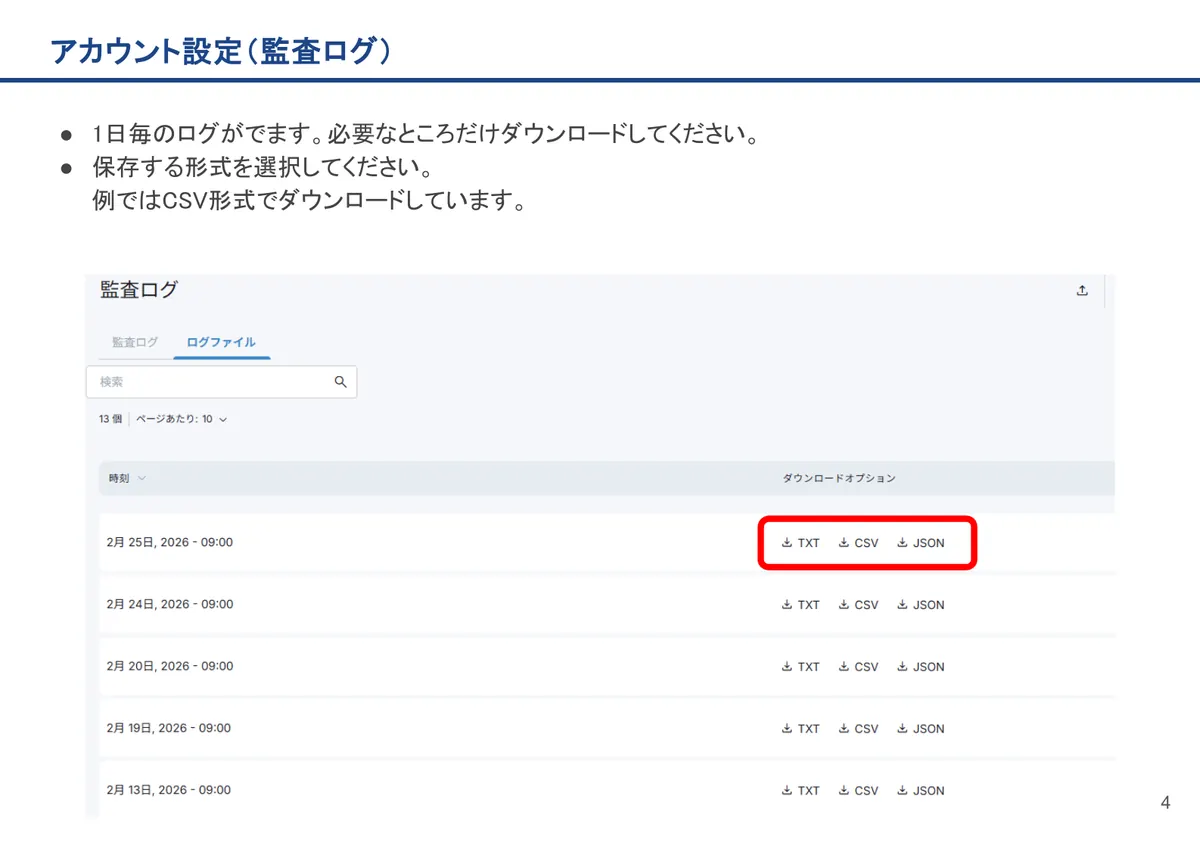Image resolution: width=1200 pixels, height=849 pixels.
Task: Download JSON log for 2月 25日, 2026
Action: click(920, 543)
